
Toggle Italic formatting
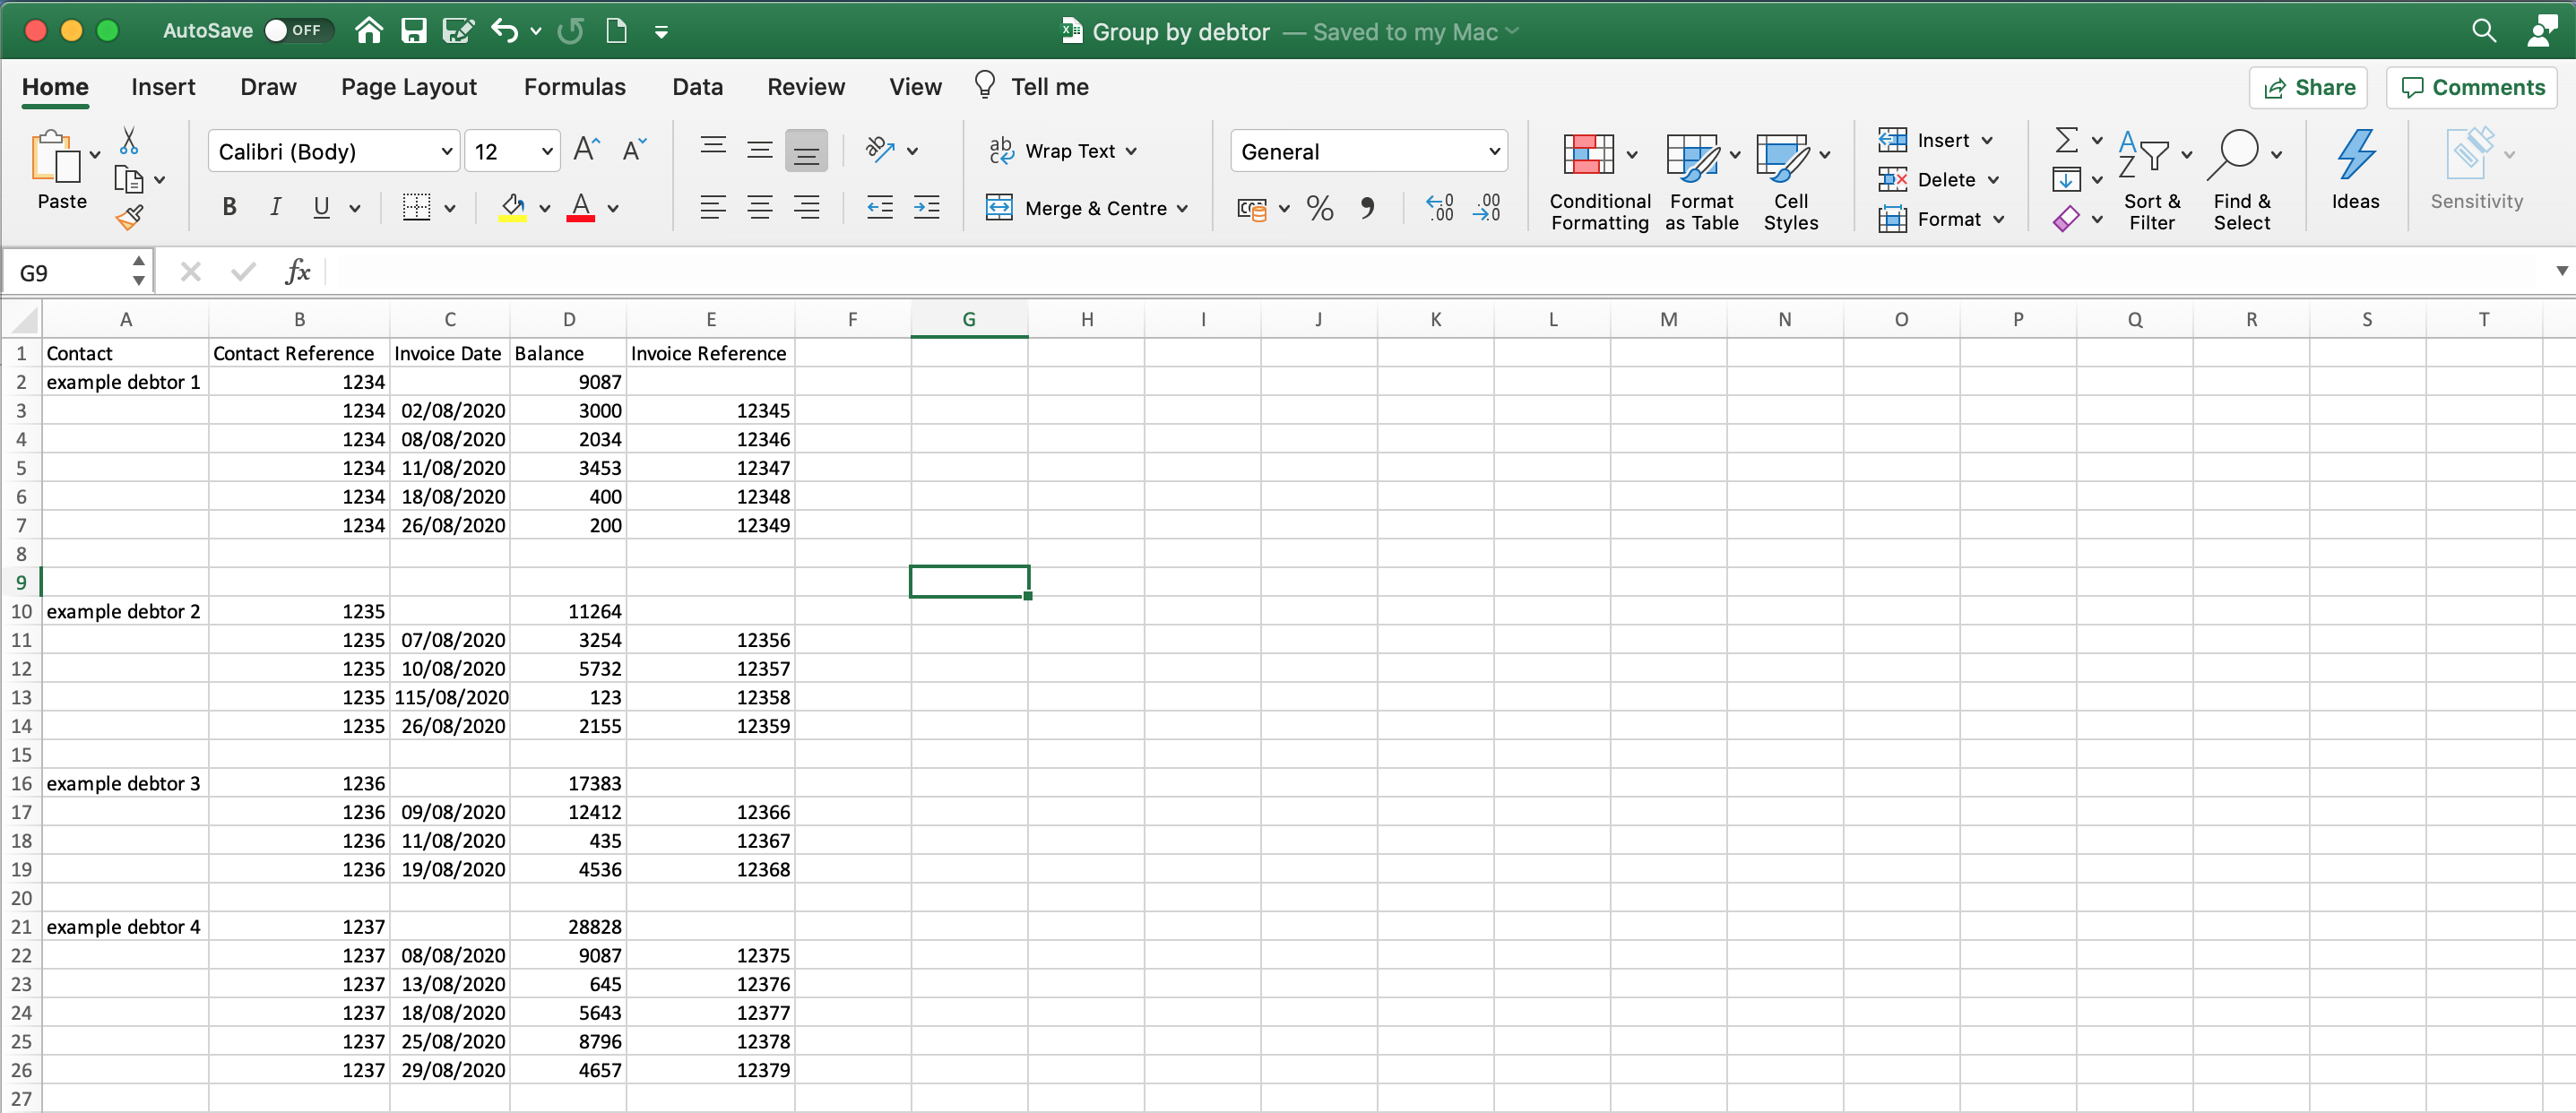pos(275,208)
